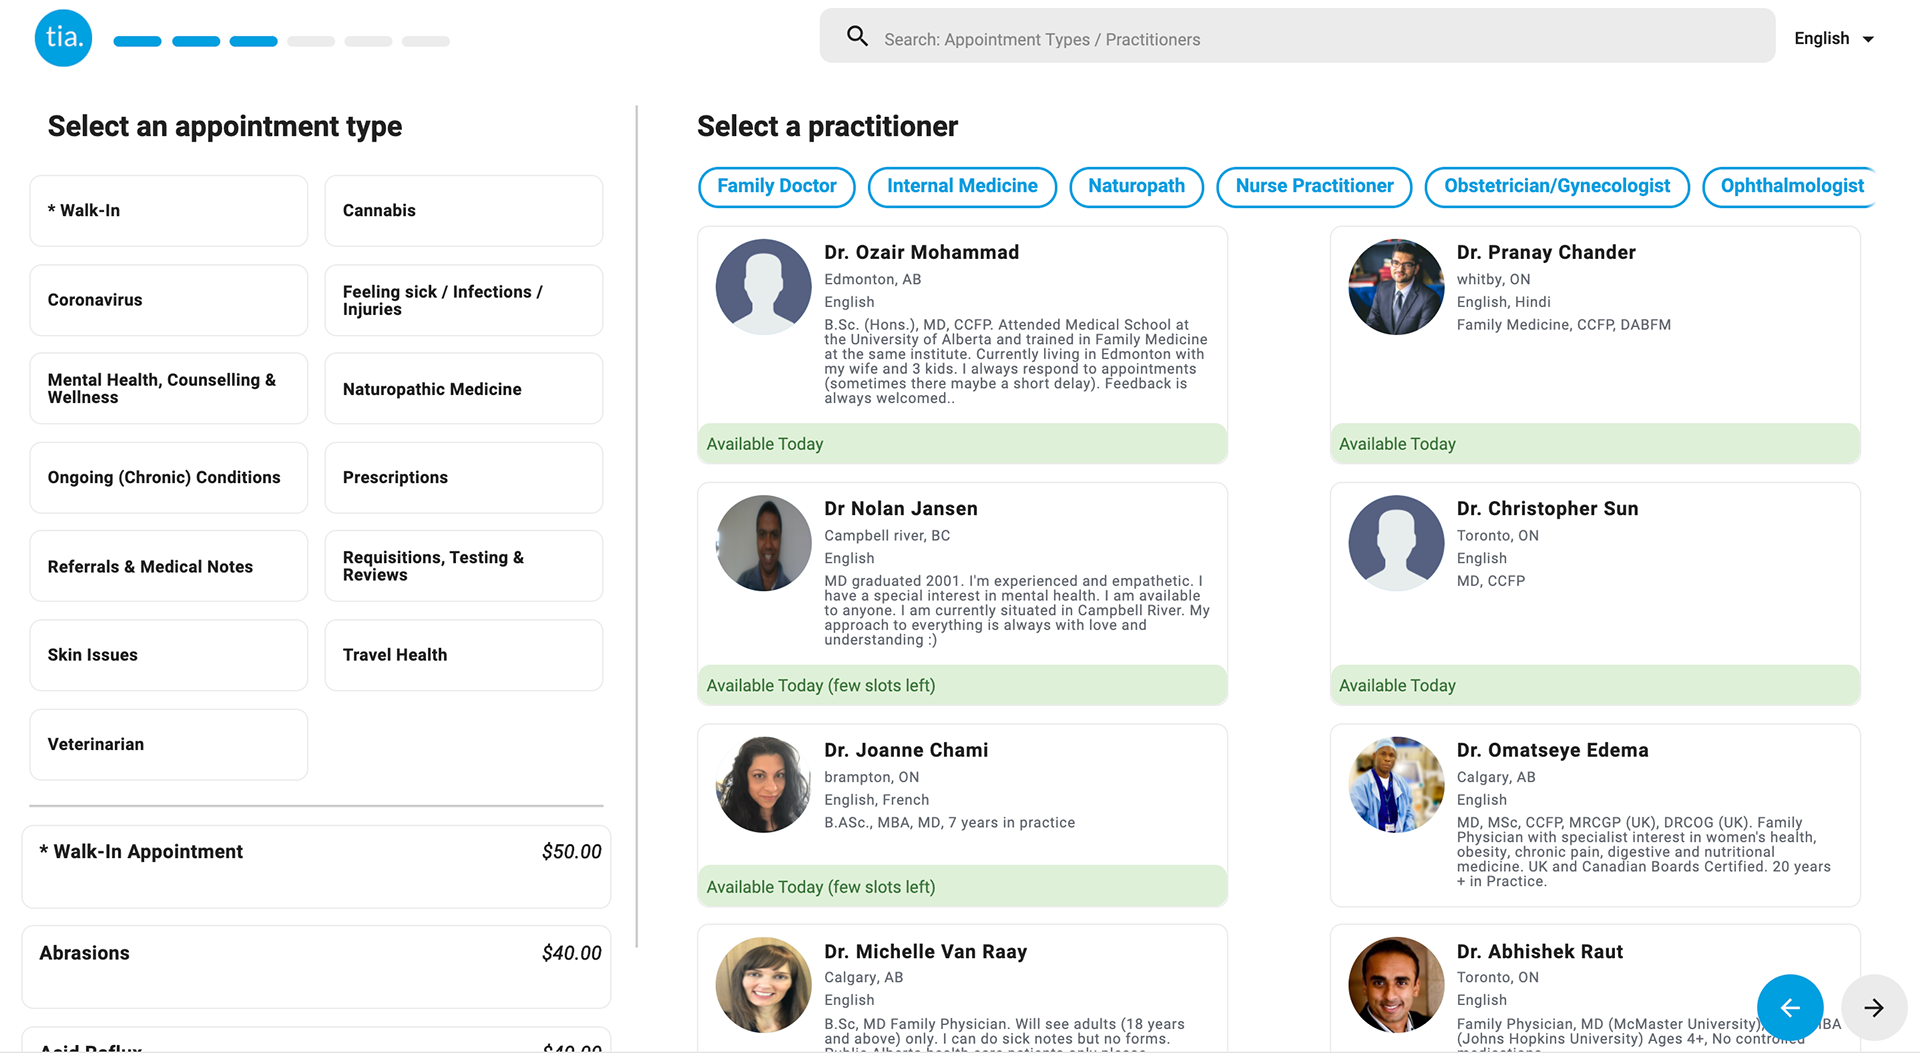Select Dr. Joanne Chami's avatar photo
This screenshot has height=1053, width=1920.
click(763, 784)
